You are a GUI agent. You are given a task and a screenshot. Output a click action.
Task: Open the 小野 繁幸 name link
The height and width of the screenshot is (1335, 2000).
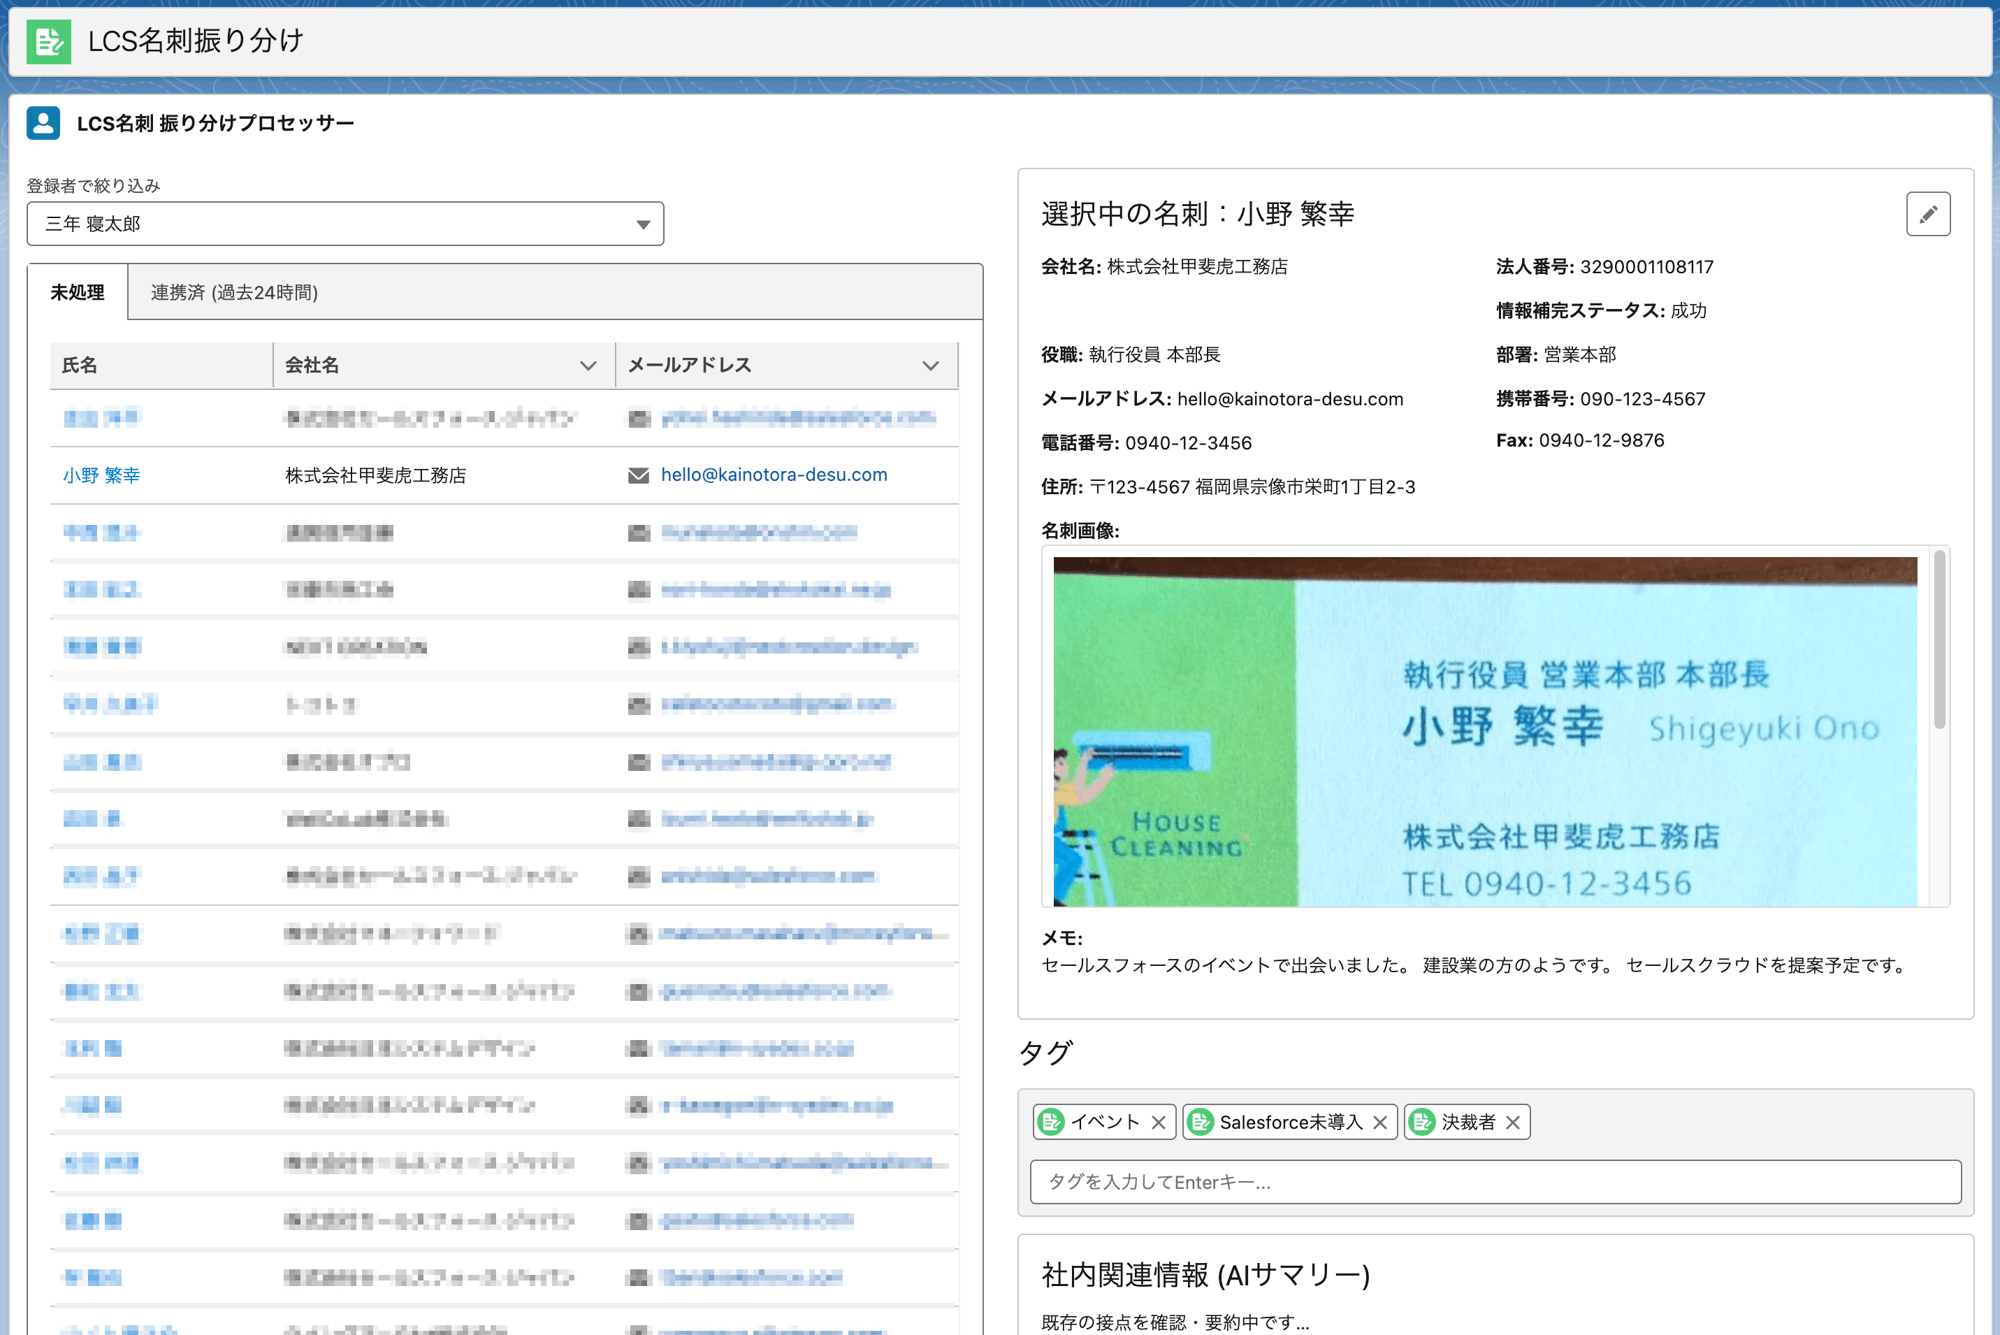101,475
